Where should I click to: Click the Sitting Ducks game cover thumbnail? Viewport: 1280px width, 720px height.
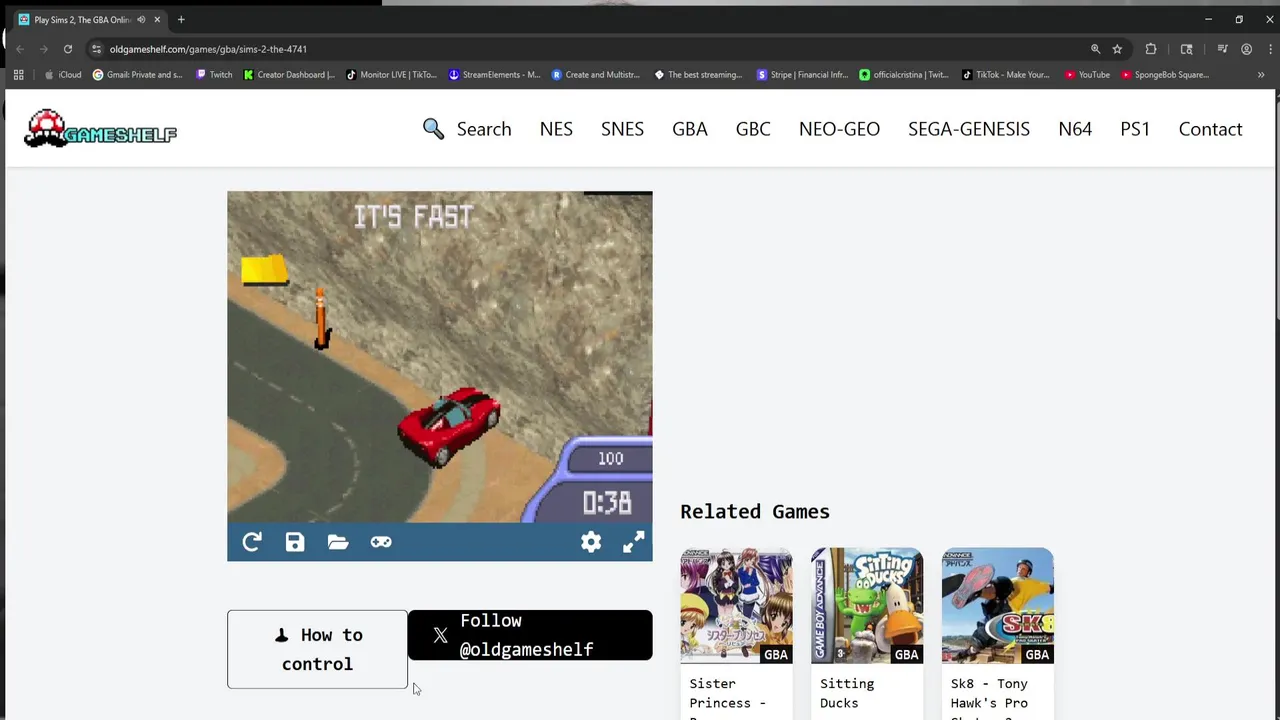click(867, 606)
